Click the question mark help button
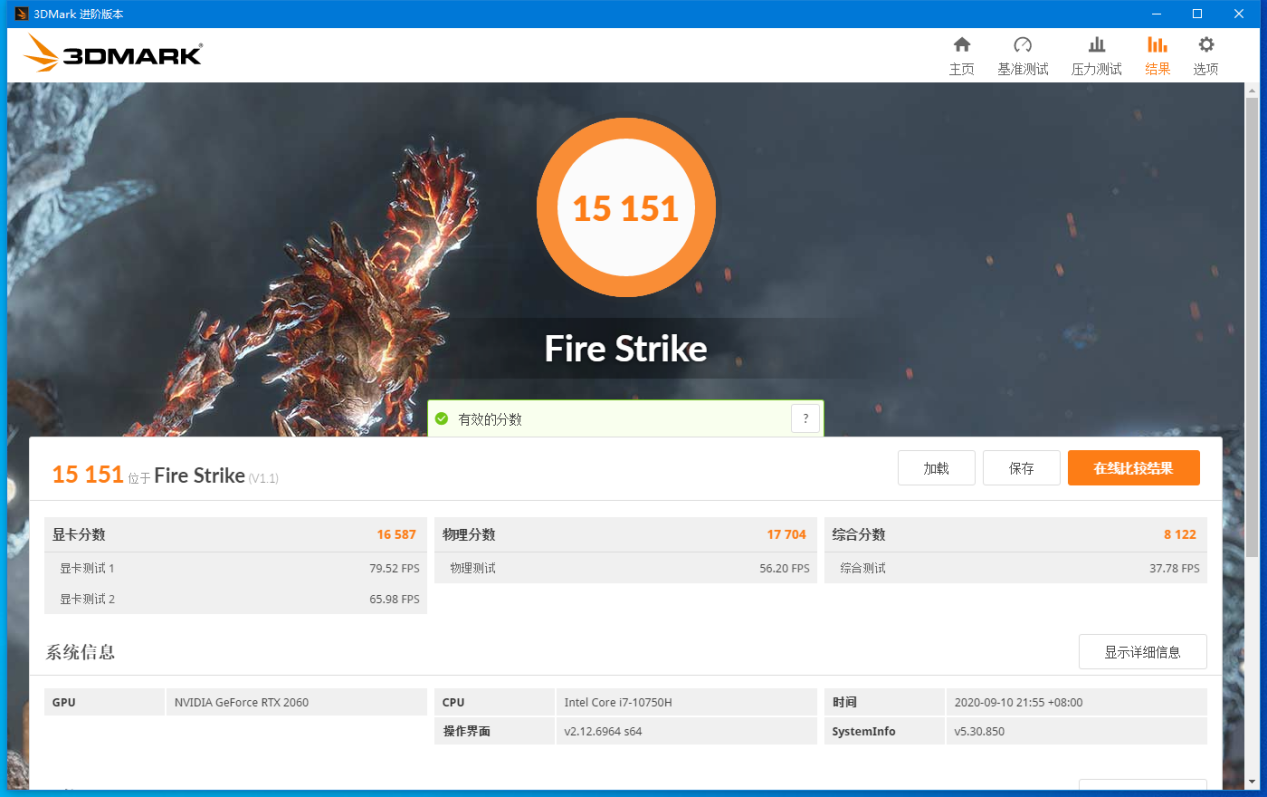This screenshot has width=1267, height=797. click(x=805, y=419)
